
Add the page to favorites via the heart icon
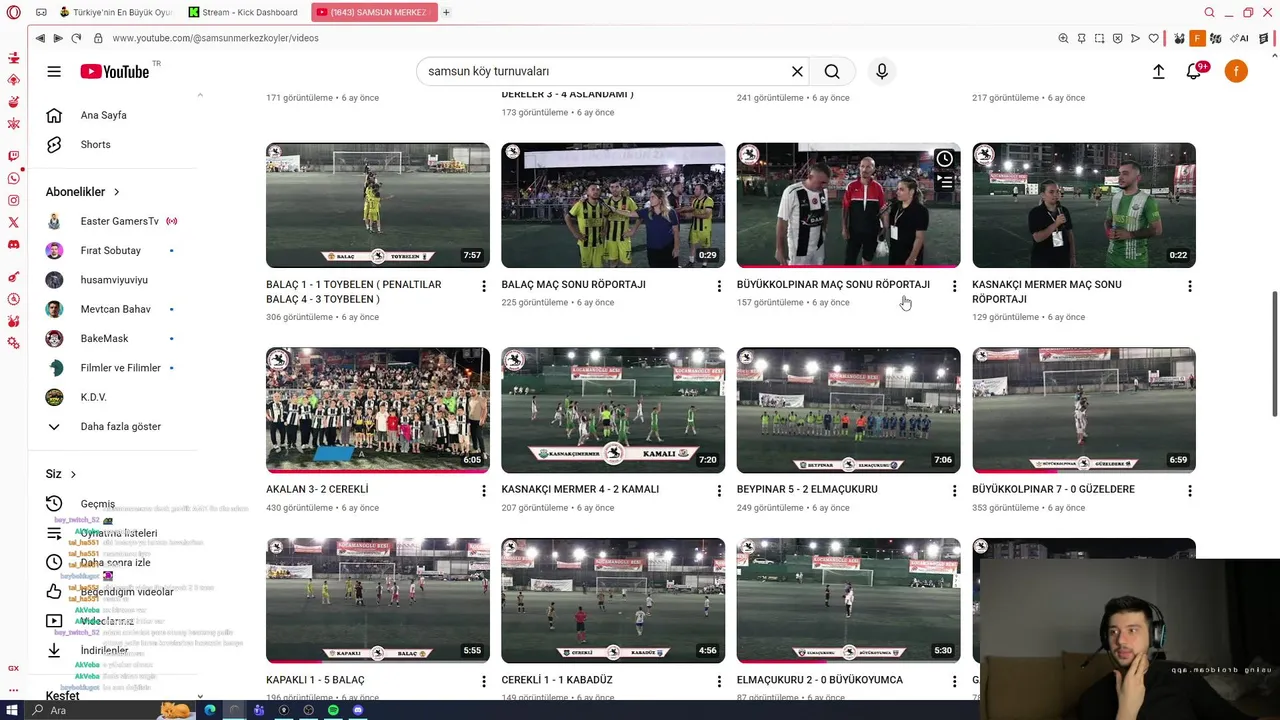pos(1153,38)
